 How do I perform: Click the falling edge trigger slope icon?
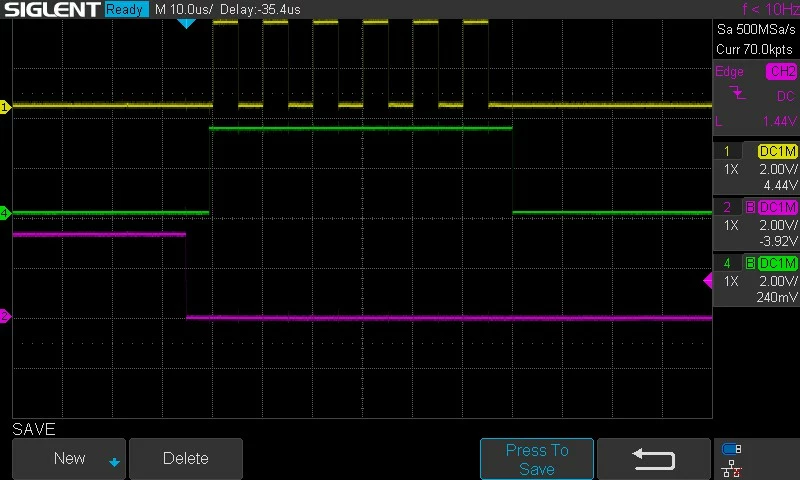[737, 93]
